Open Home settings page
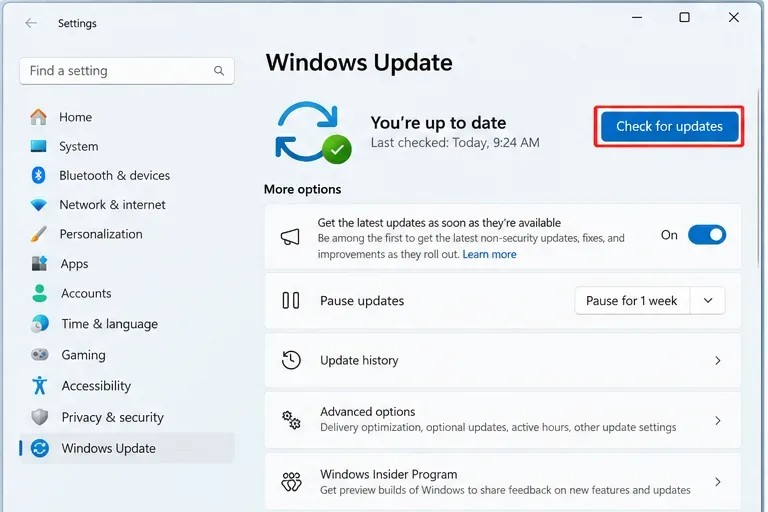The height and width of the screenshot is (512, 768). 127,117
